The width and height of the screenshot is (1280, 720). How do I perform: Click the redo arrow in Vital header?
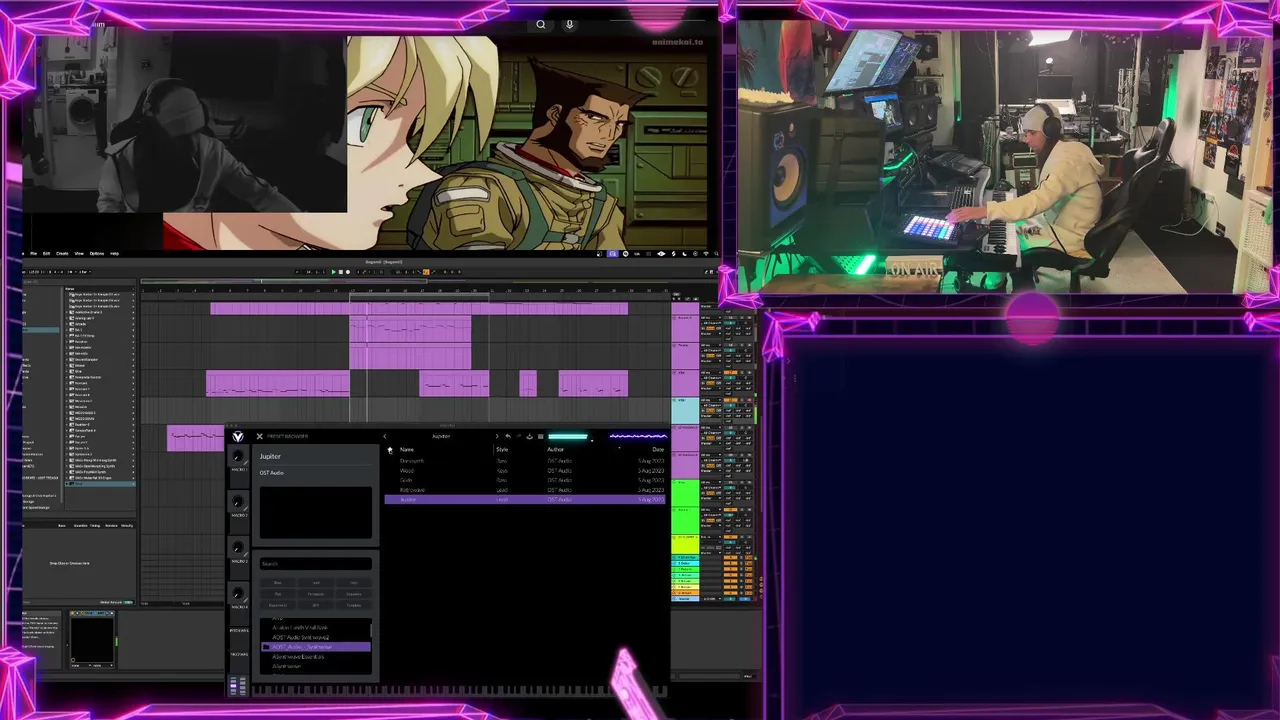point(519,436)
